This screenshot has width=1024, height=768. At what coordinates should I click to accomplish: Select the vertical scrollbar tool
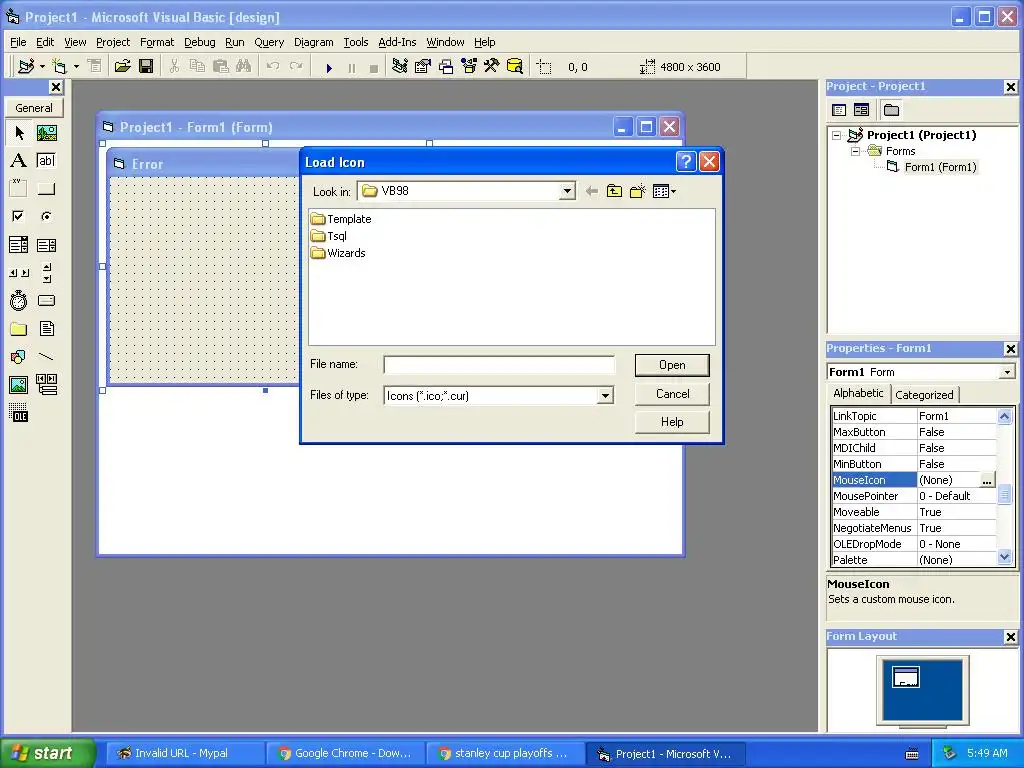(x=46, y=272)
